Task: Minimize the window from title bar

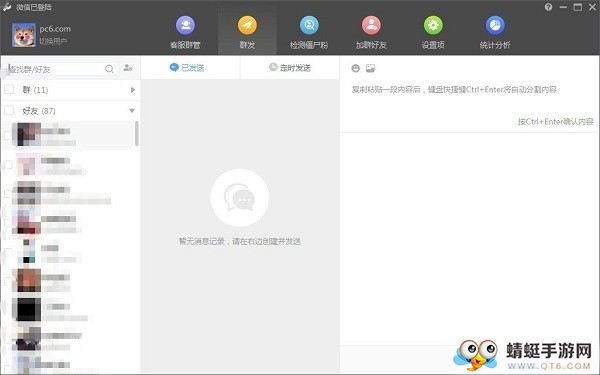Action: 563,7
